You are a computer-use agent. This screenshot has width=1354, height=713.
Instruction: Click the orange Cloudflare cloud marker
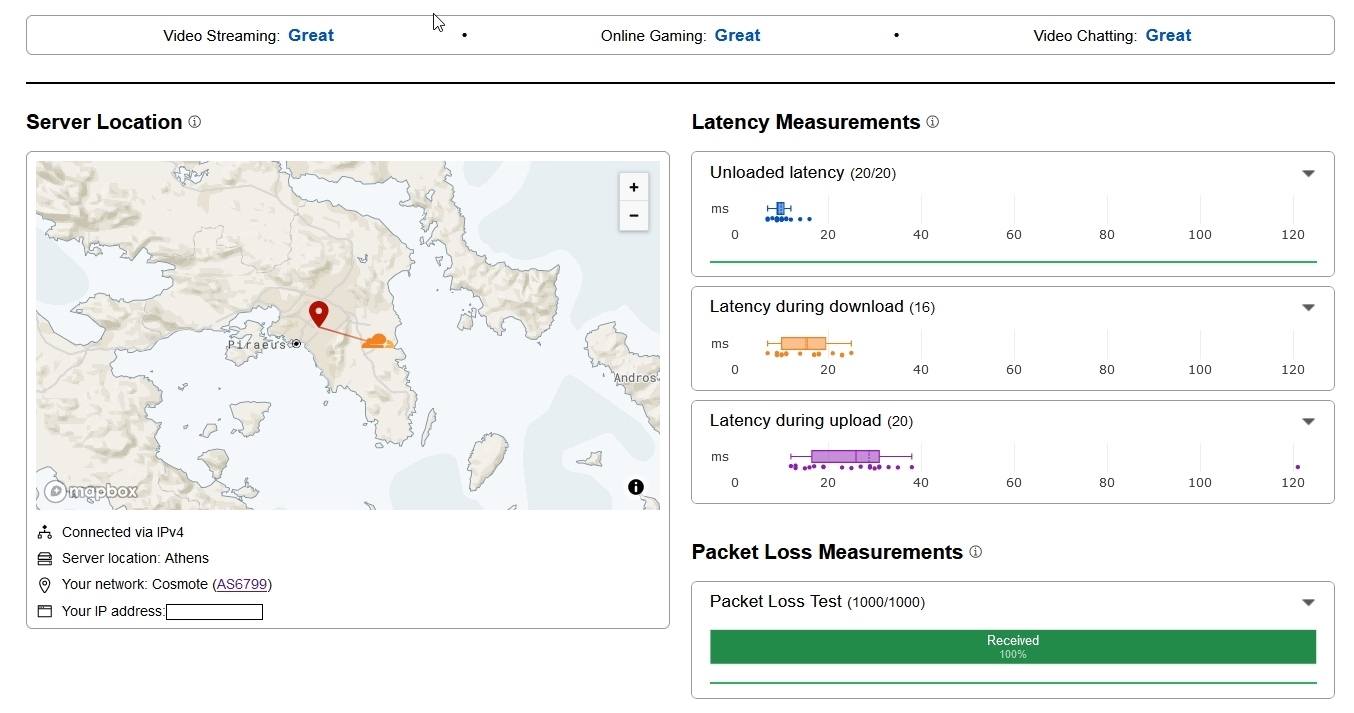(x=377, y=341)
